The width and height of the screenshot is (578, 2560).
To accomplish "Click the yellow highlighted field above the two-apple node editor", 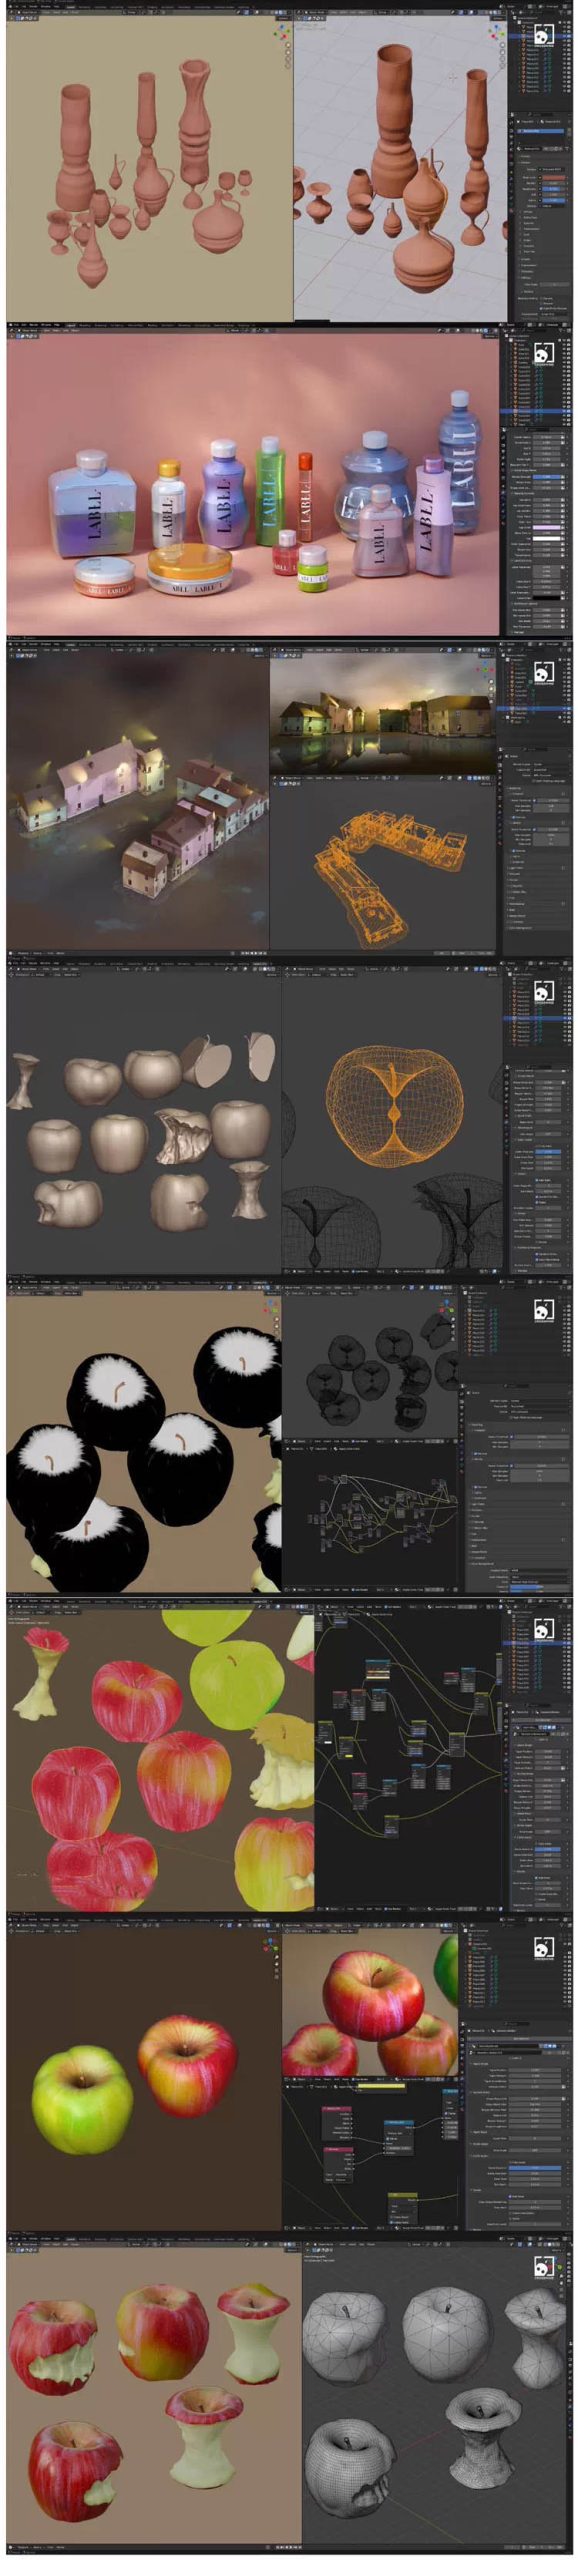I will click(x=380, y=2086).
